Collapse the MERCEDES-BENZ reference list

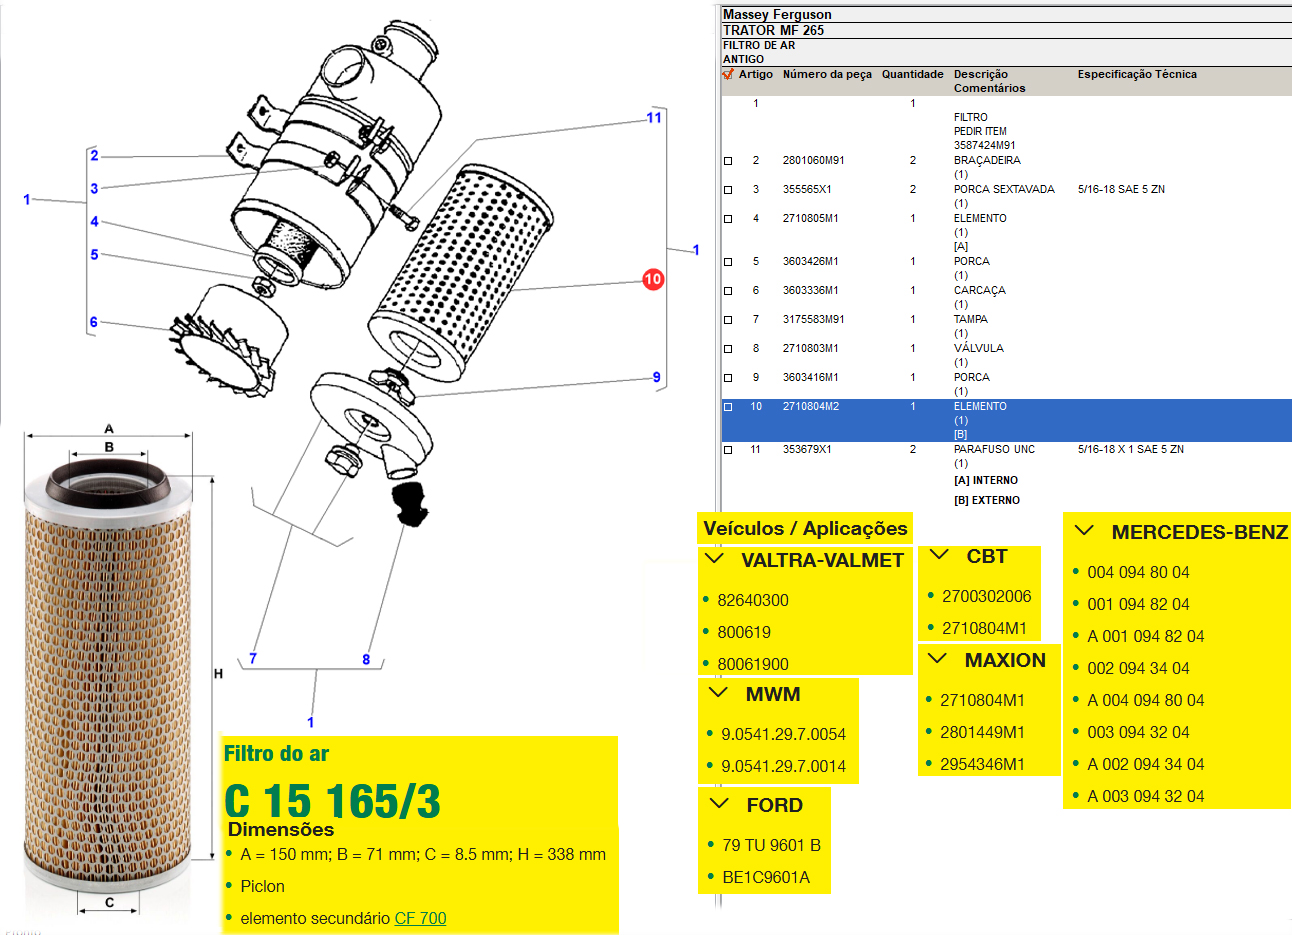[x=1084, y=531]
